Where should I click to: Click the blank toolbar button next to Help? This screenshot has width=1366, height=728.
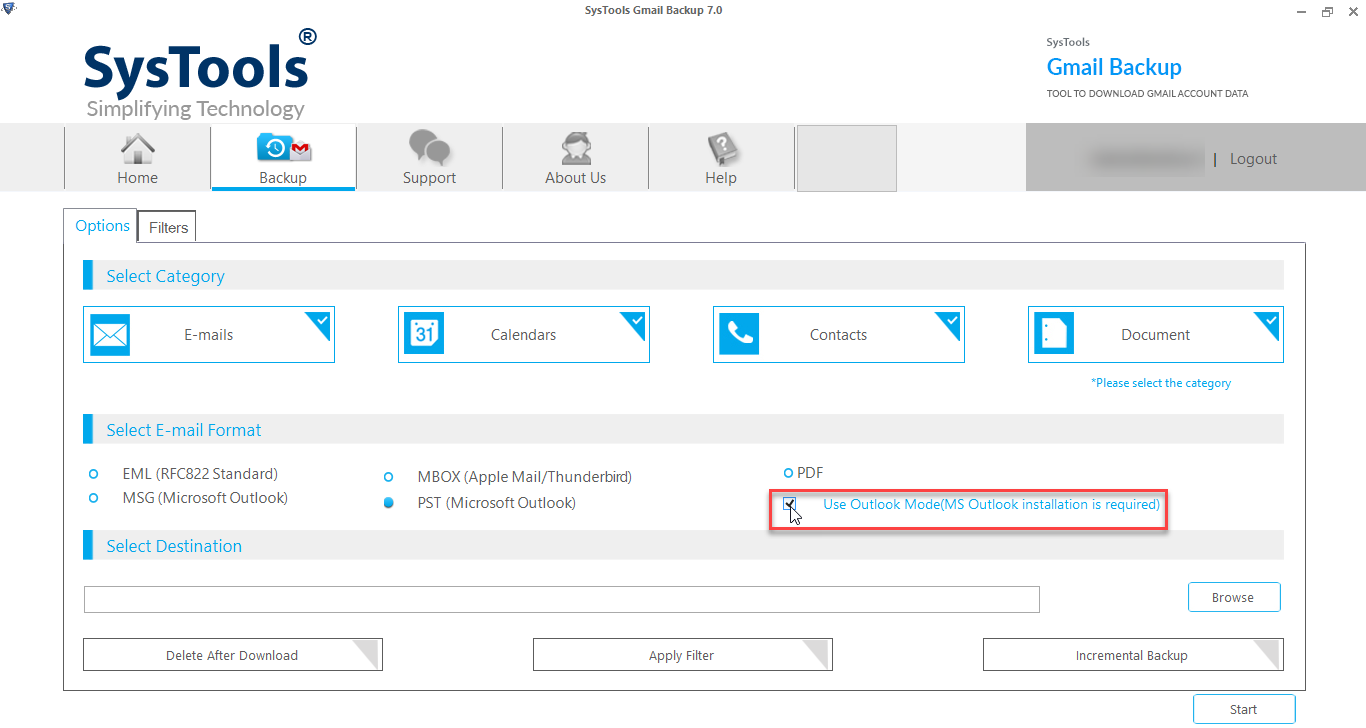click(x=846, y=158)
